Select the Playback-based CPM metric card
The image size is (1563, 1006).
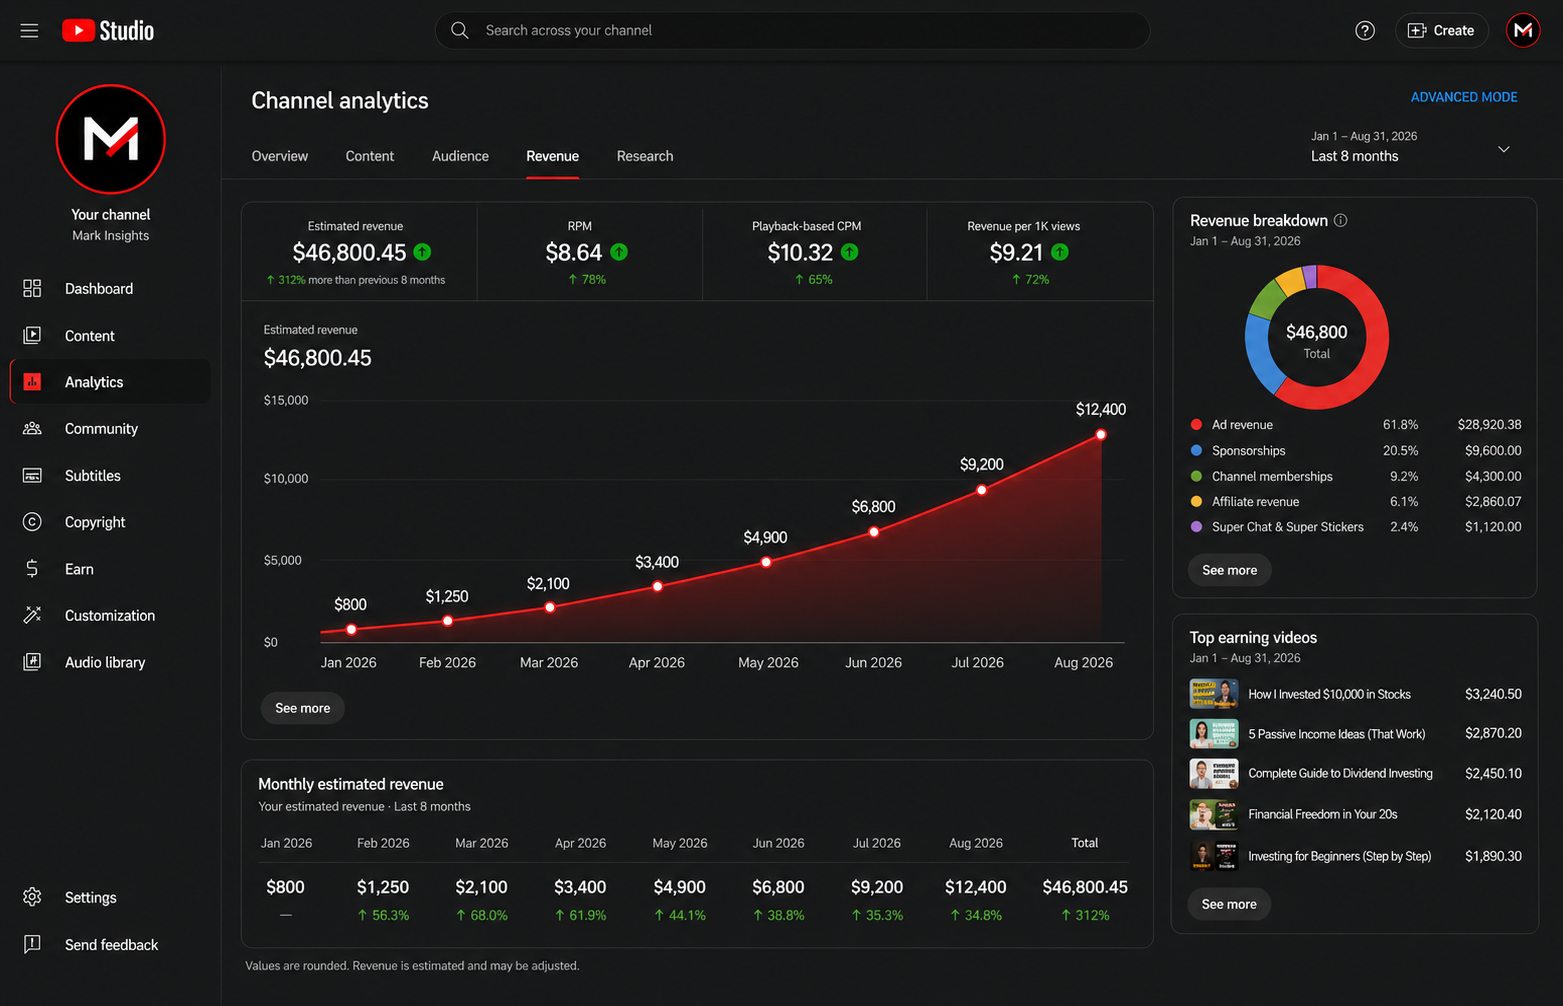coord(815,252)
